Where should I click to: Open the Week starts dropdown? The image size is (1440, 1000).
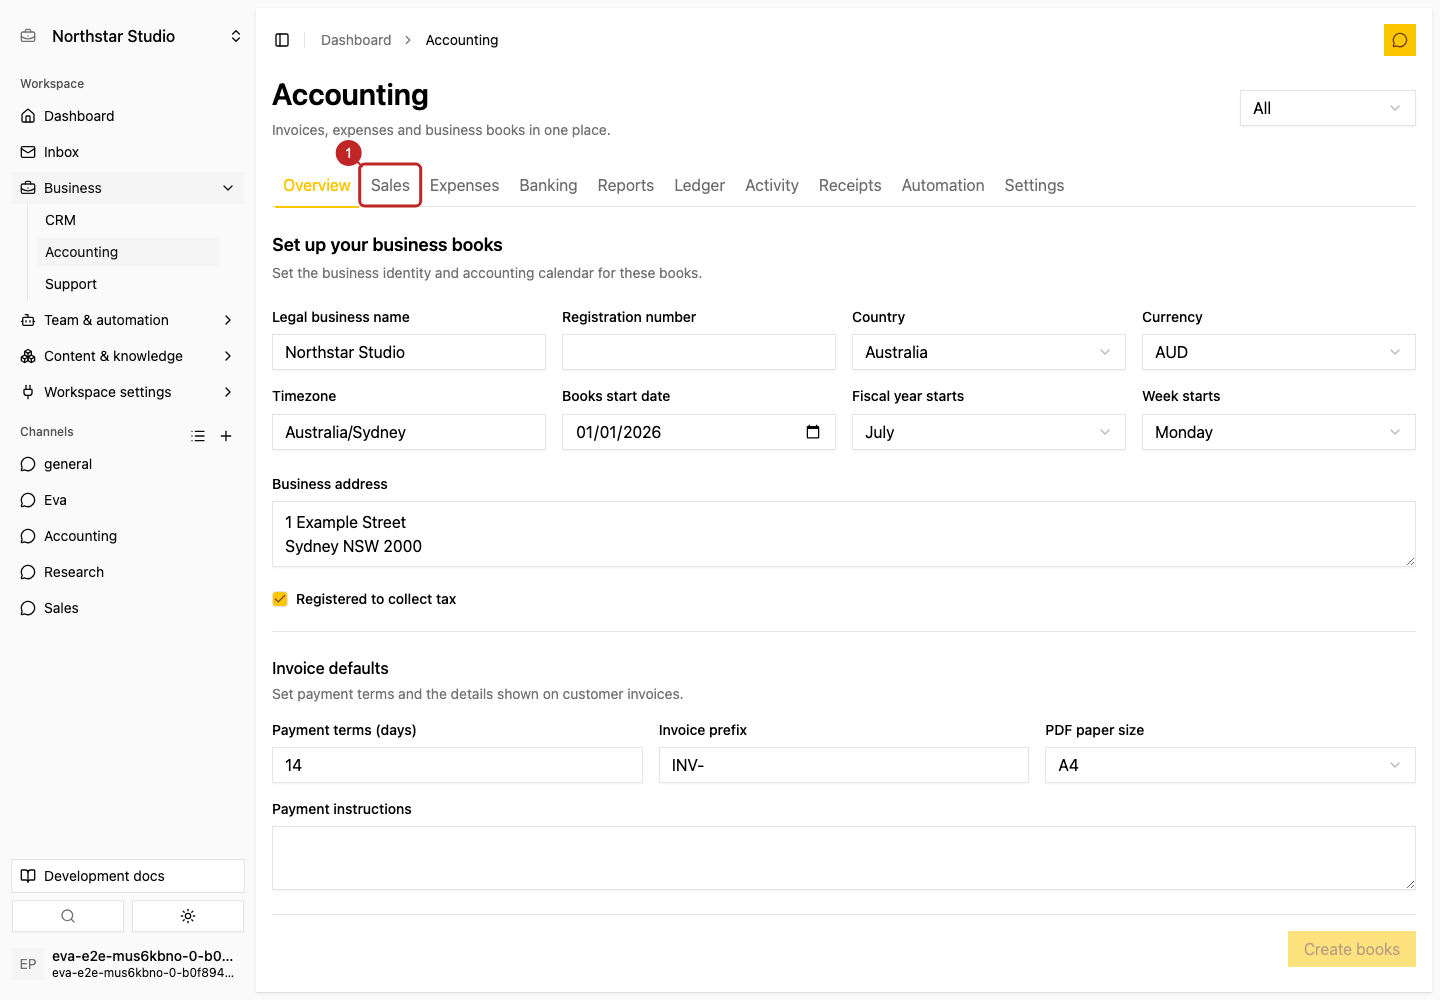click(x=1279, y=432)
